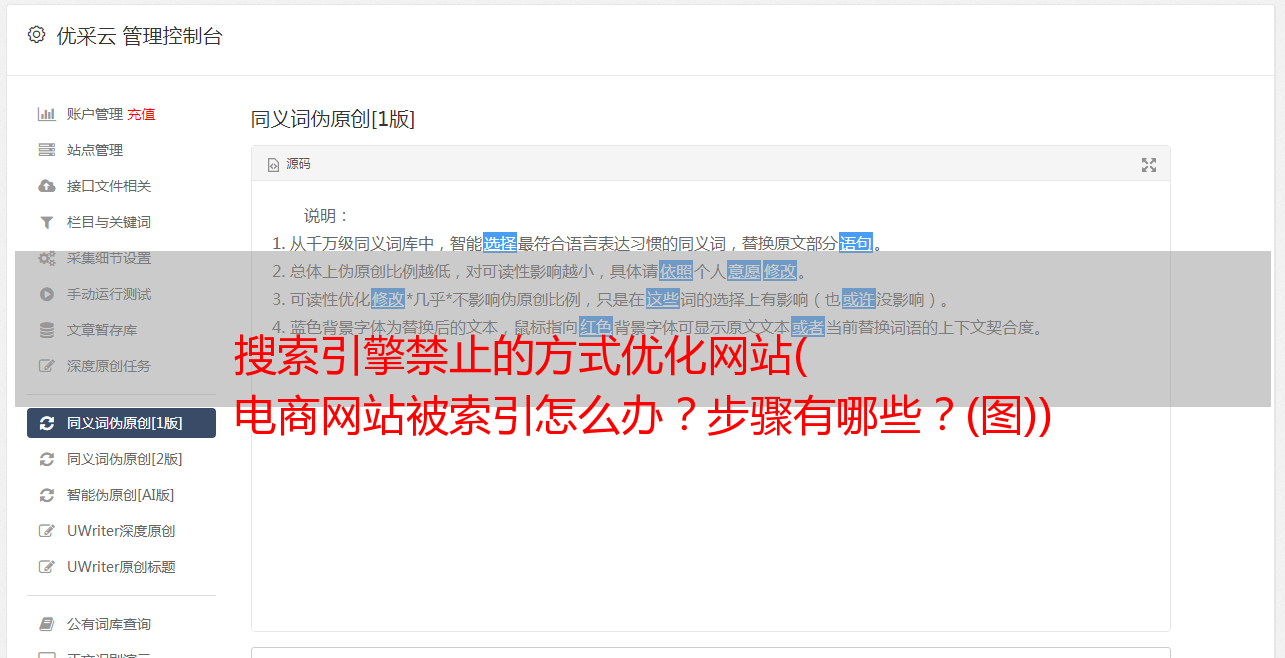Open the 优采云 管理控制台 header title

point(139,36)
